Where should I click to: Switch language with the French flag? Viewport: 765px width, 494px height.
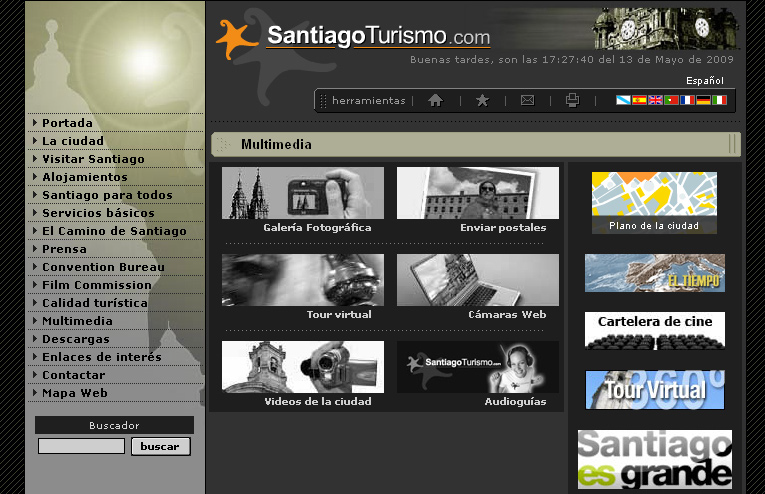[x=687, y=100]
